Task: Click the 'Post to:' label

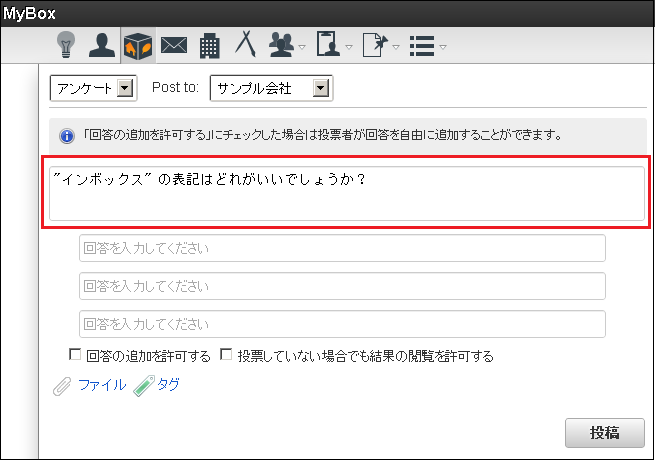Action: [x=175, y=87]
